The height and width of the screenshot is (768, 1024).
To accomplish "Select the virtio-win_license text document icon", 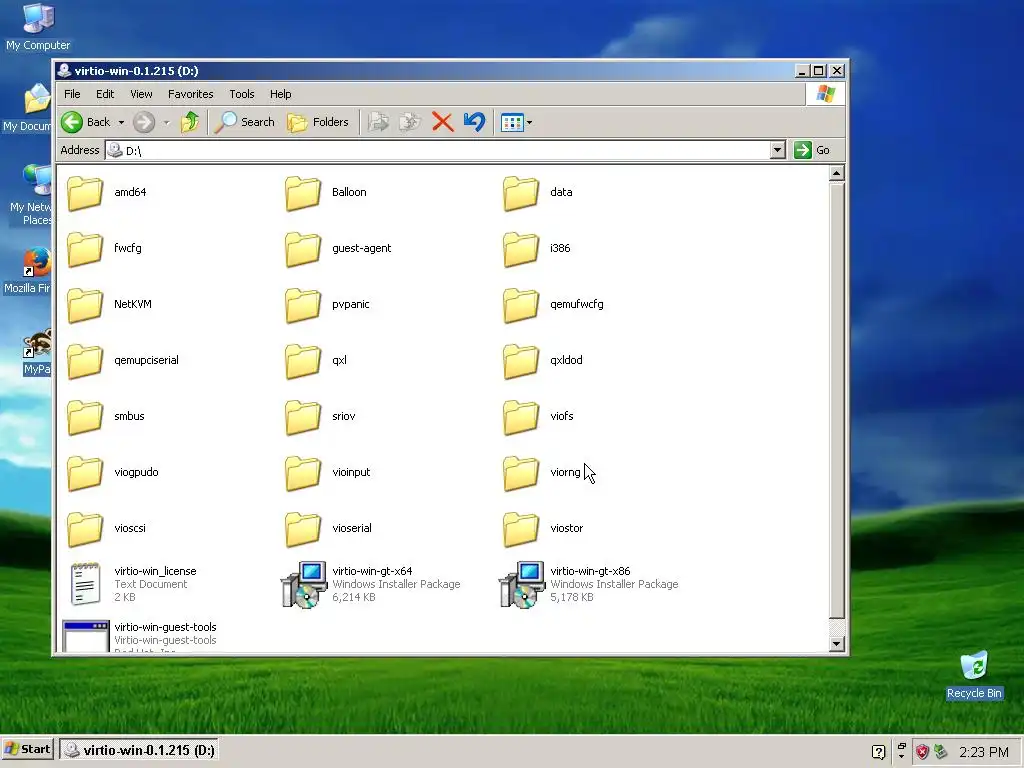I will (x=86, y=583).
